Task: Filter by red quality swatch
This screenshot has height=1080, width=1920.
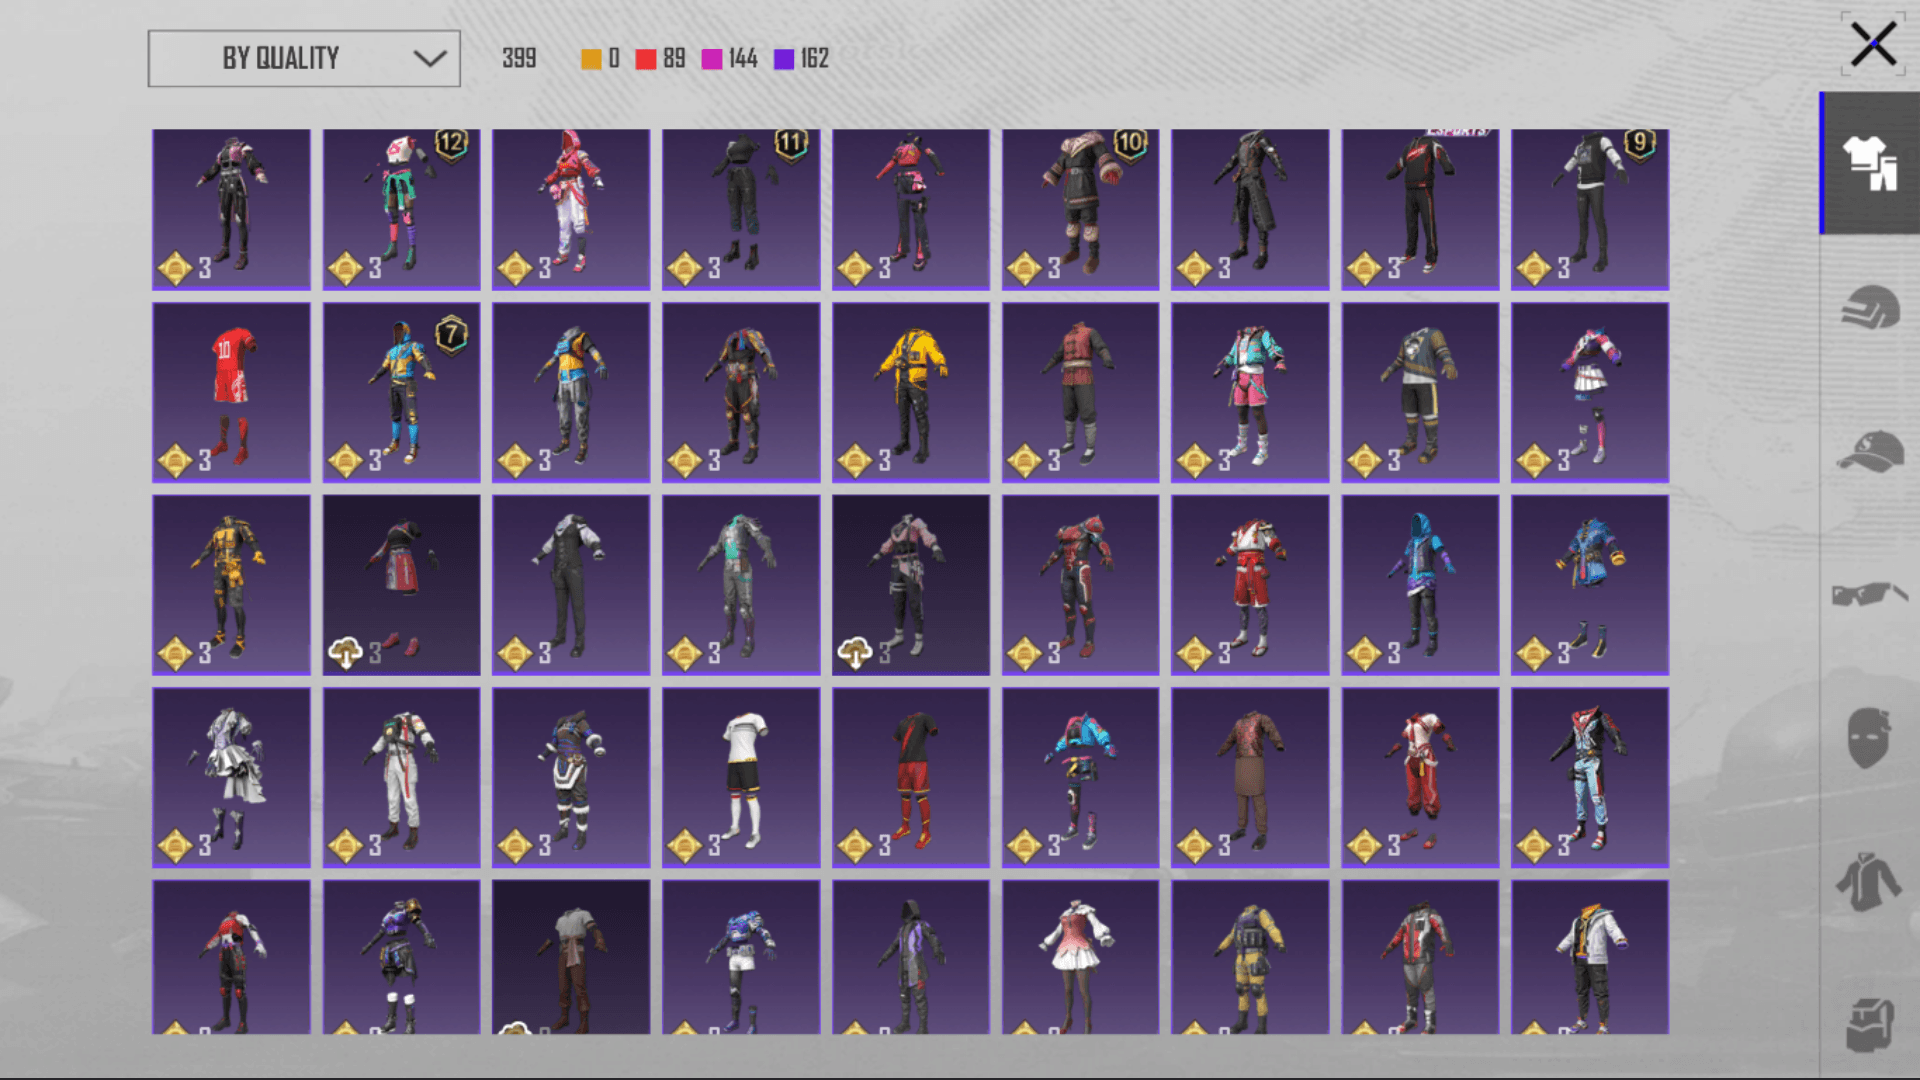Action: (x=646, y=59)
